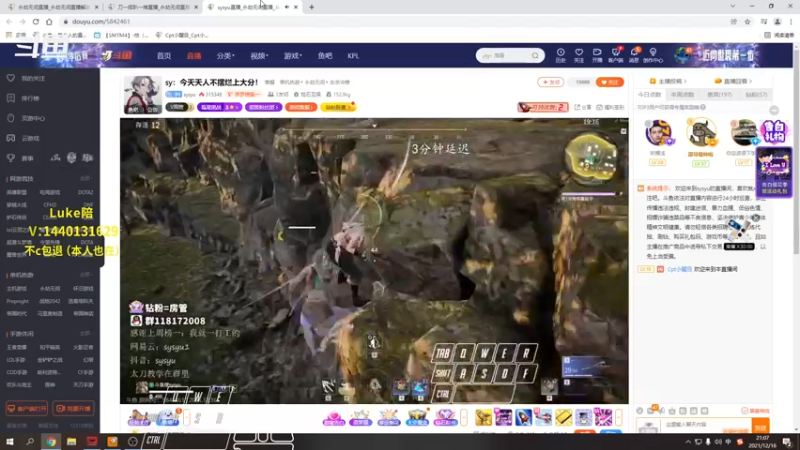Screen dimensions: 800x450
Task: Switch to 钻粉(57) tab
Action: (x=756, y=94)
